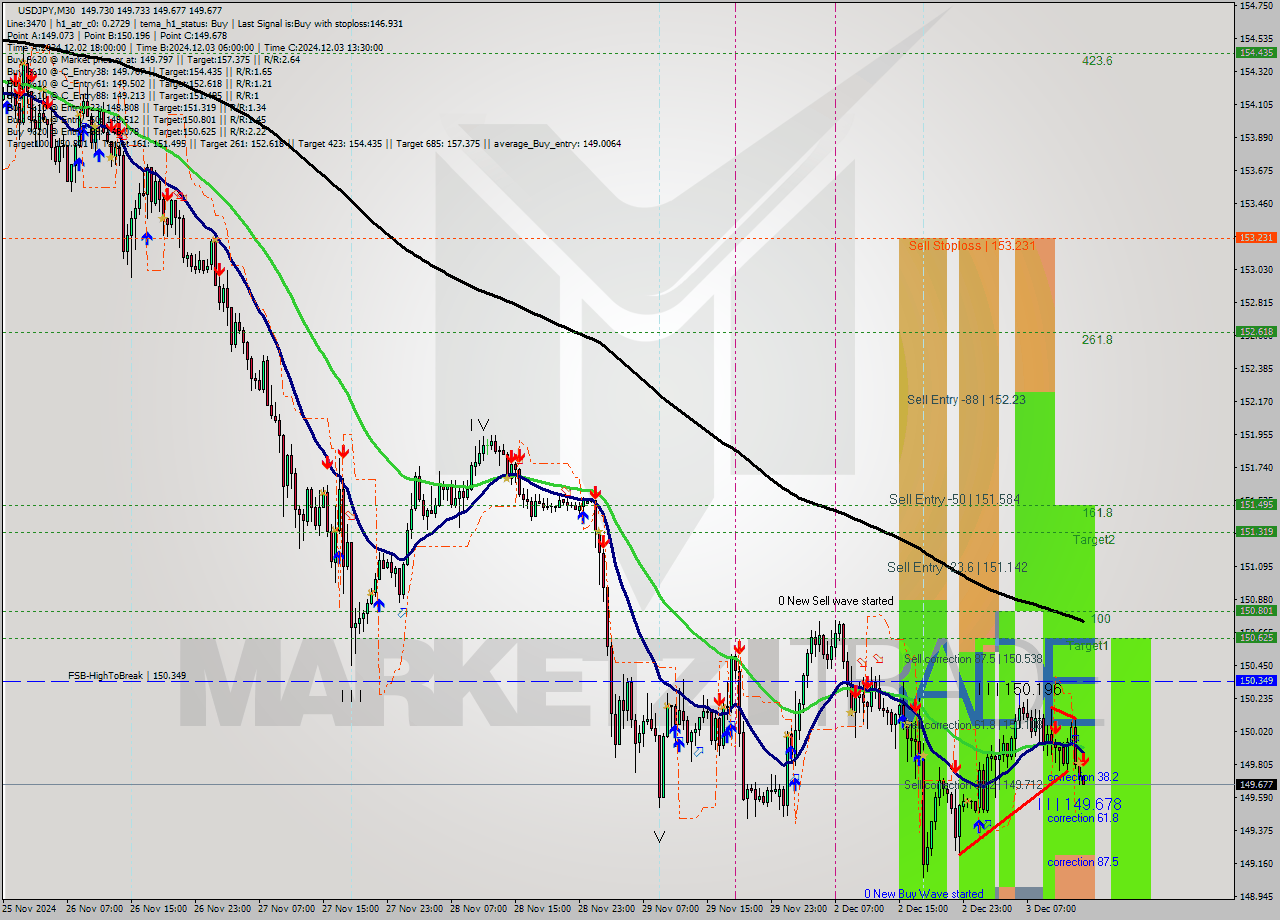Click '0 New Sell wave started' annotation
Image resolution: width=1280 pixels, height=920 pixels.
(836, 601)
